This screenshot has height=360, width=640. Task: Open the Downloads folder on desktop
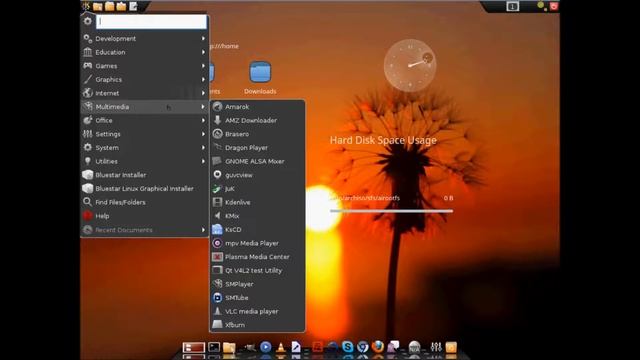pos(260,78)
